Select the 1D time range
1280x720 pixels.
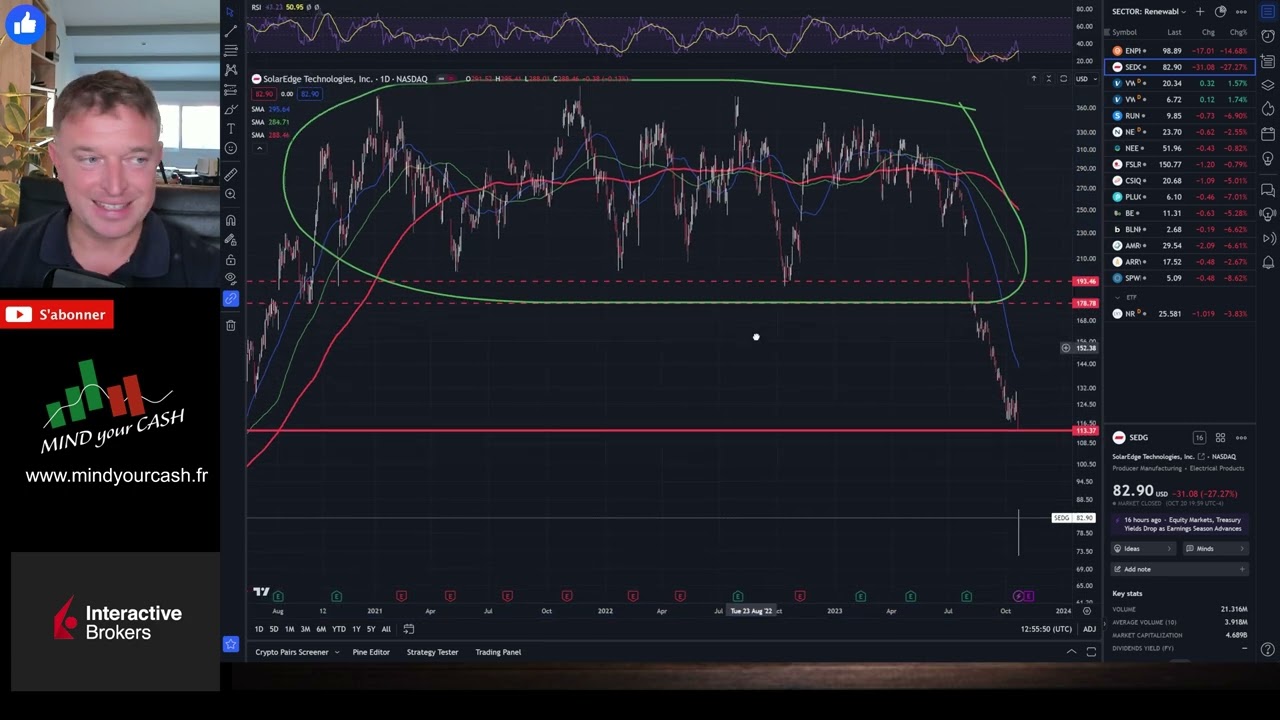pos(258,629)
